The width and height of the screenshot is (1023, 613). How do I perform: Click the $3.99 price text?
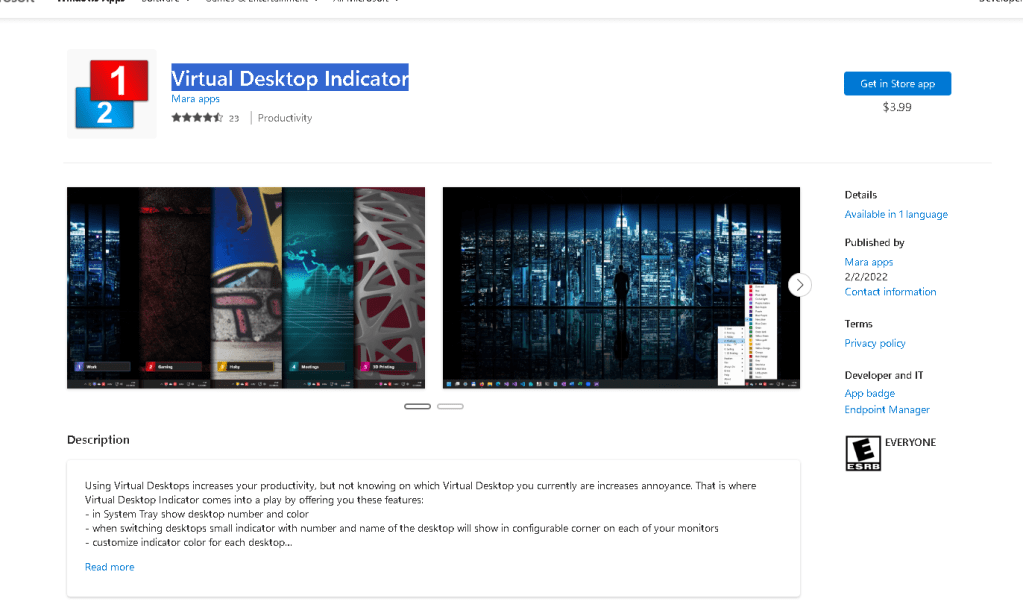(897, 107)
